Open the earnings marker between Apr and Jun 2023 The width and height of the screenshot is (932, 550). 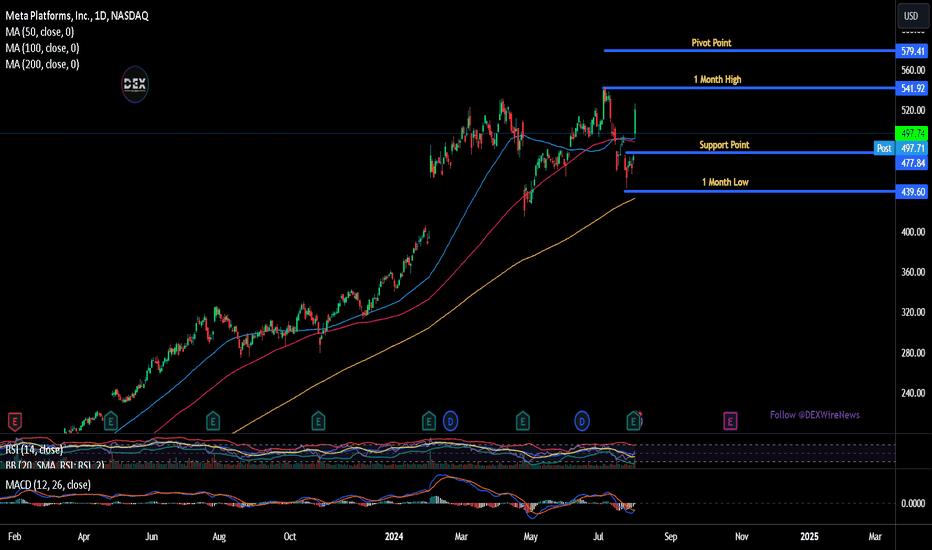tap(111, 422)
